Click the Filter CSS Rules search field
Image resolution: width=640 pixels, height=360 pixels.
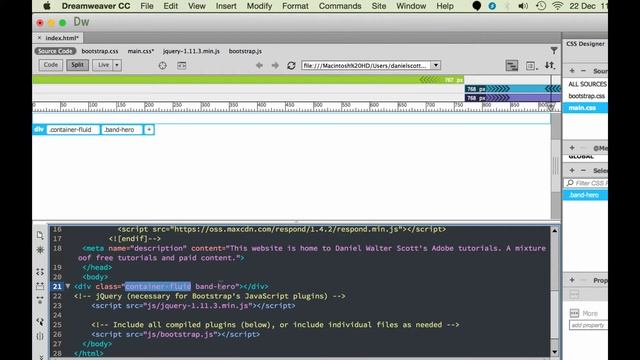click(587, 183)
